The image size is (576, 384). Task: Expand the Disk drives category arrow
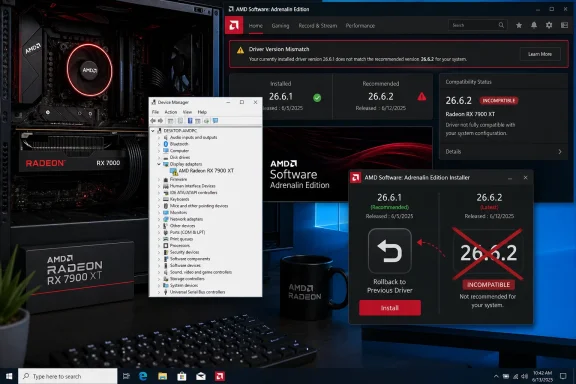tap(159, 157)
